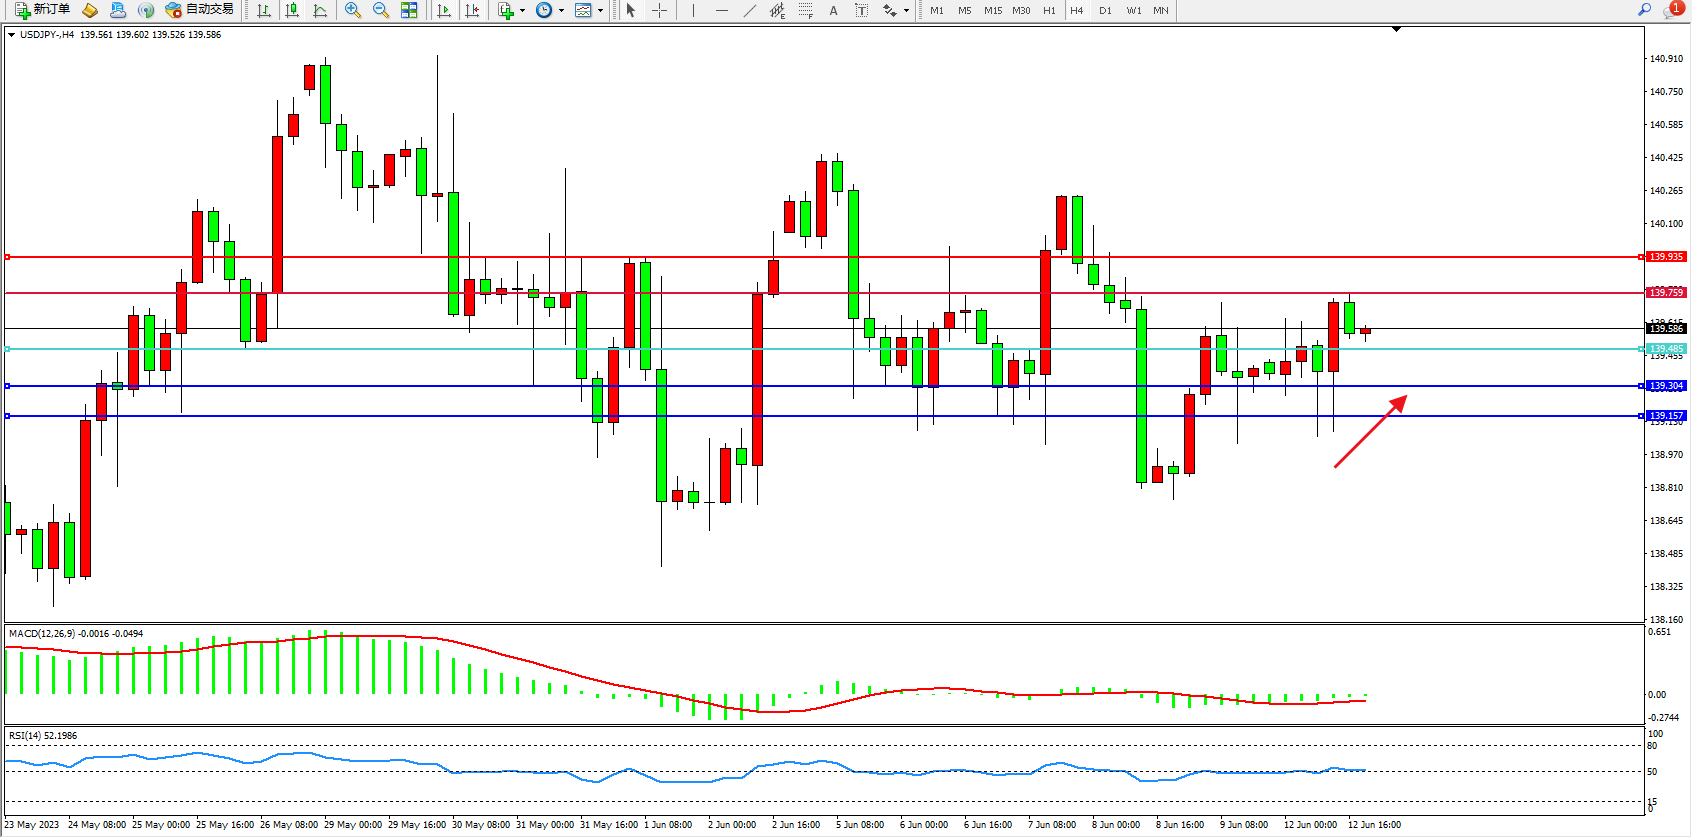This screenshot has width=1692, height=838.
Task: Switch timeframe to M15
Action: pos(992,10)
